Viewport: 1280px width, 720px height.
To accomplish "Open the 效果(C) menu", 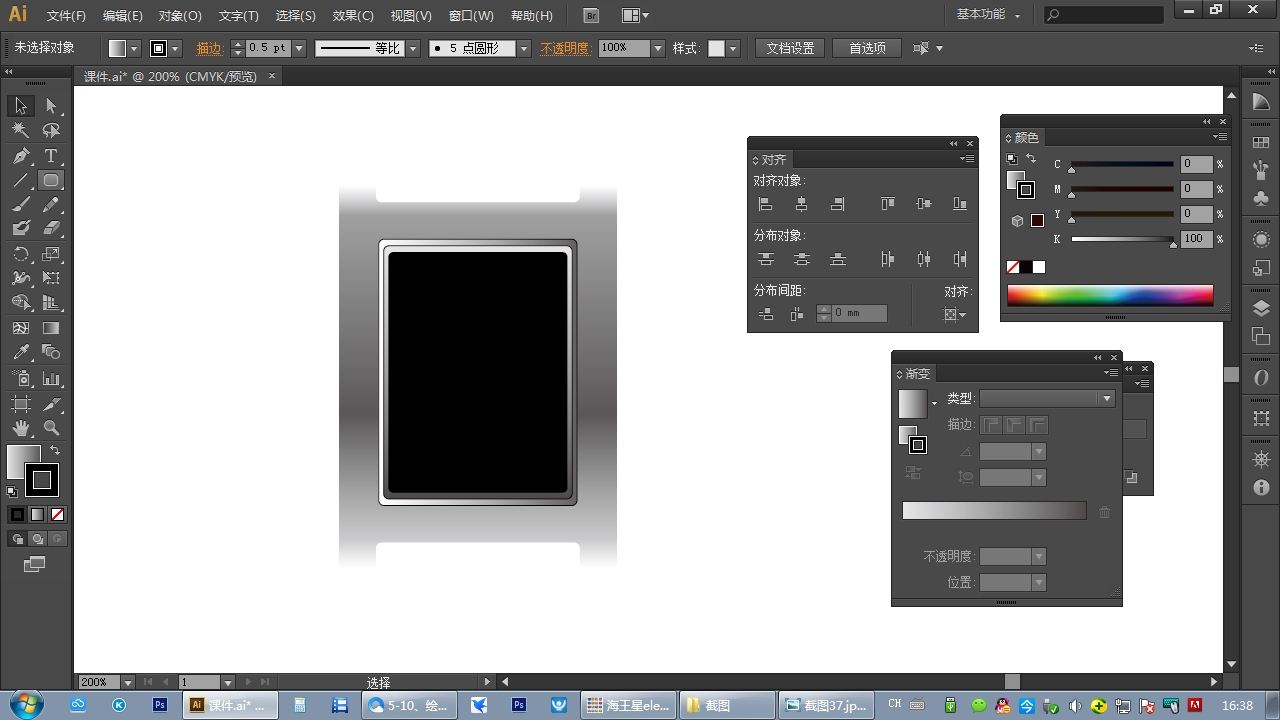I will tap(353, 16).
